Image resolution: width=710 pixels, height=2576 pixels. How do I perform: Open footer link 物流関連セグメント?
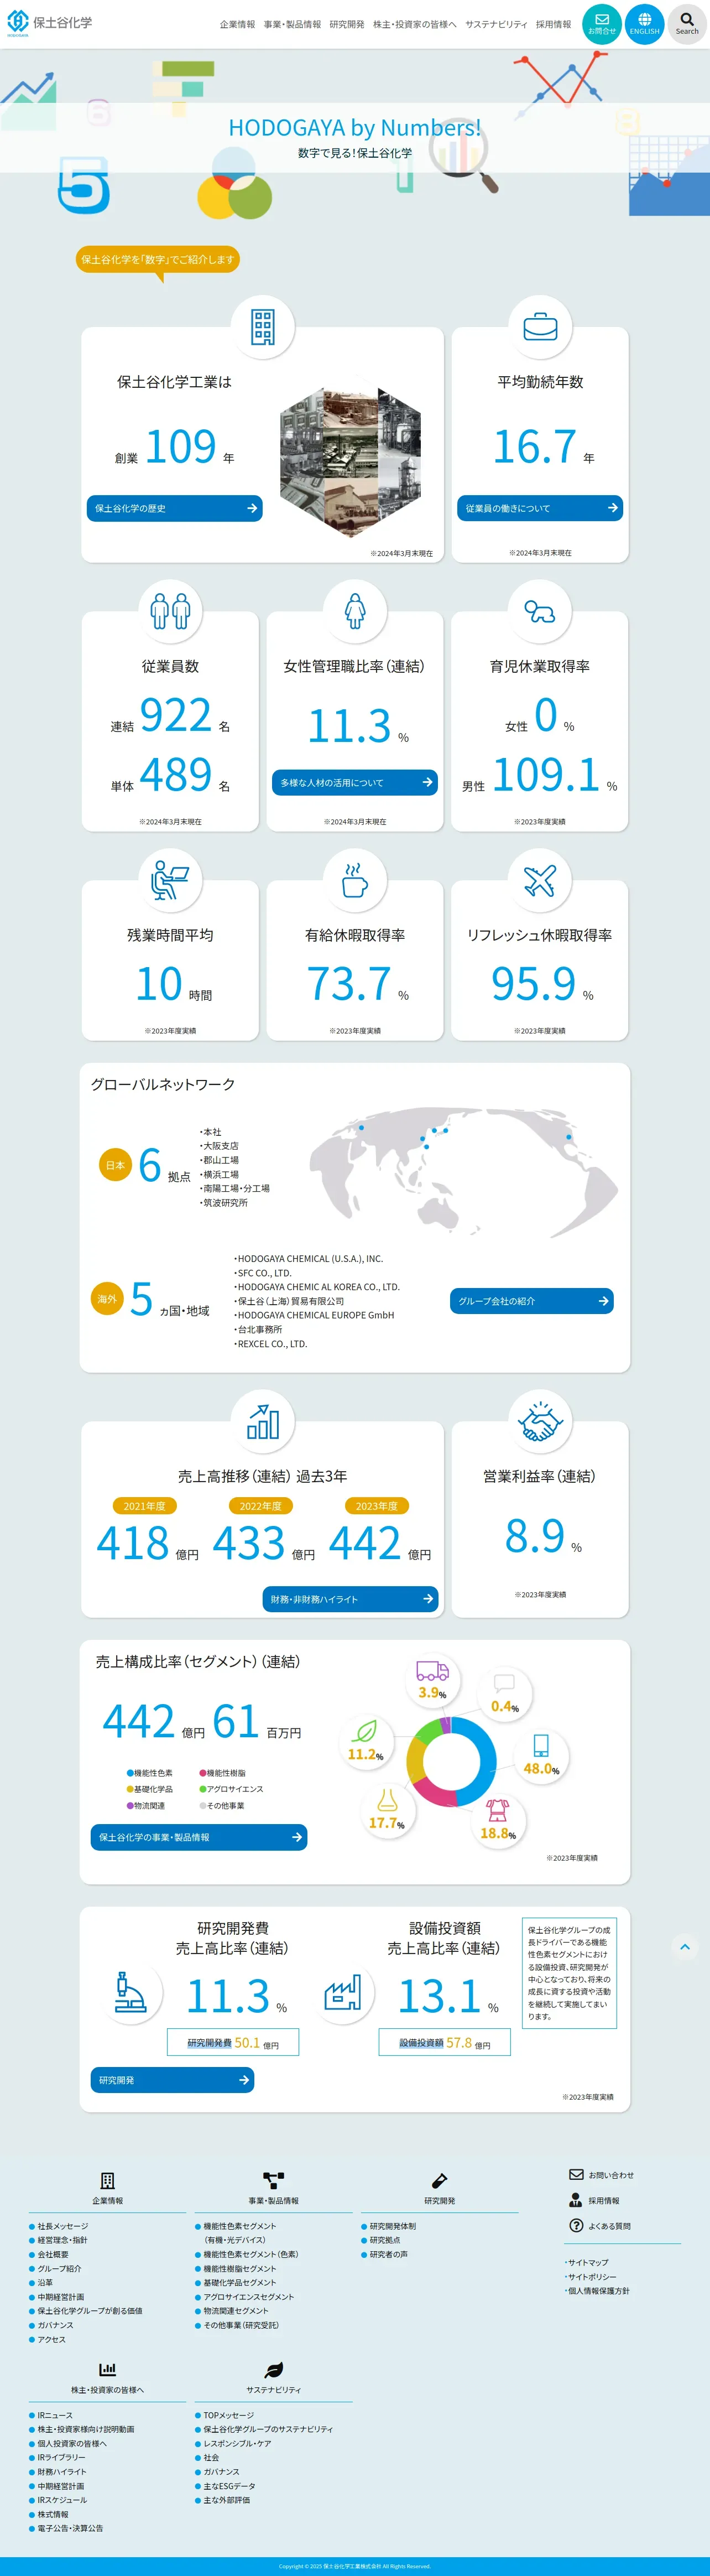point(235,2311)
